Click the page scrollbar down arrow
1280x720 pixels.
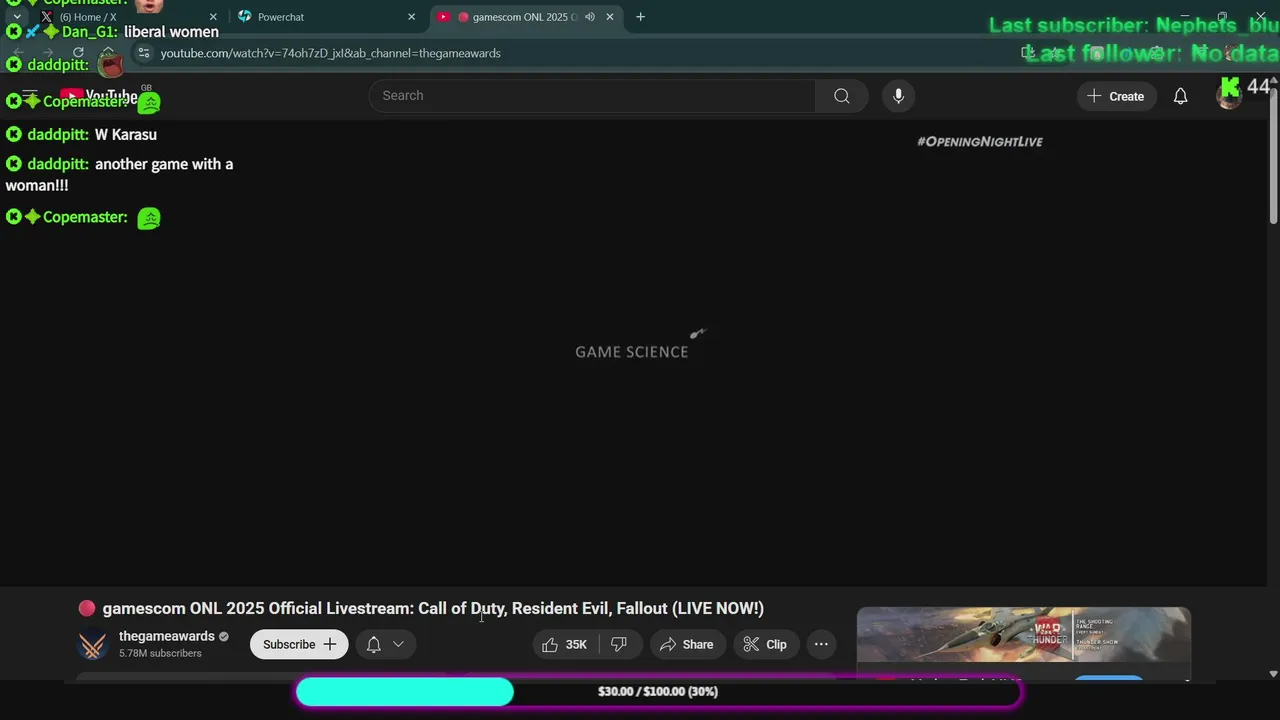(1273, 675)
